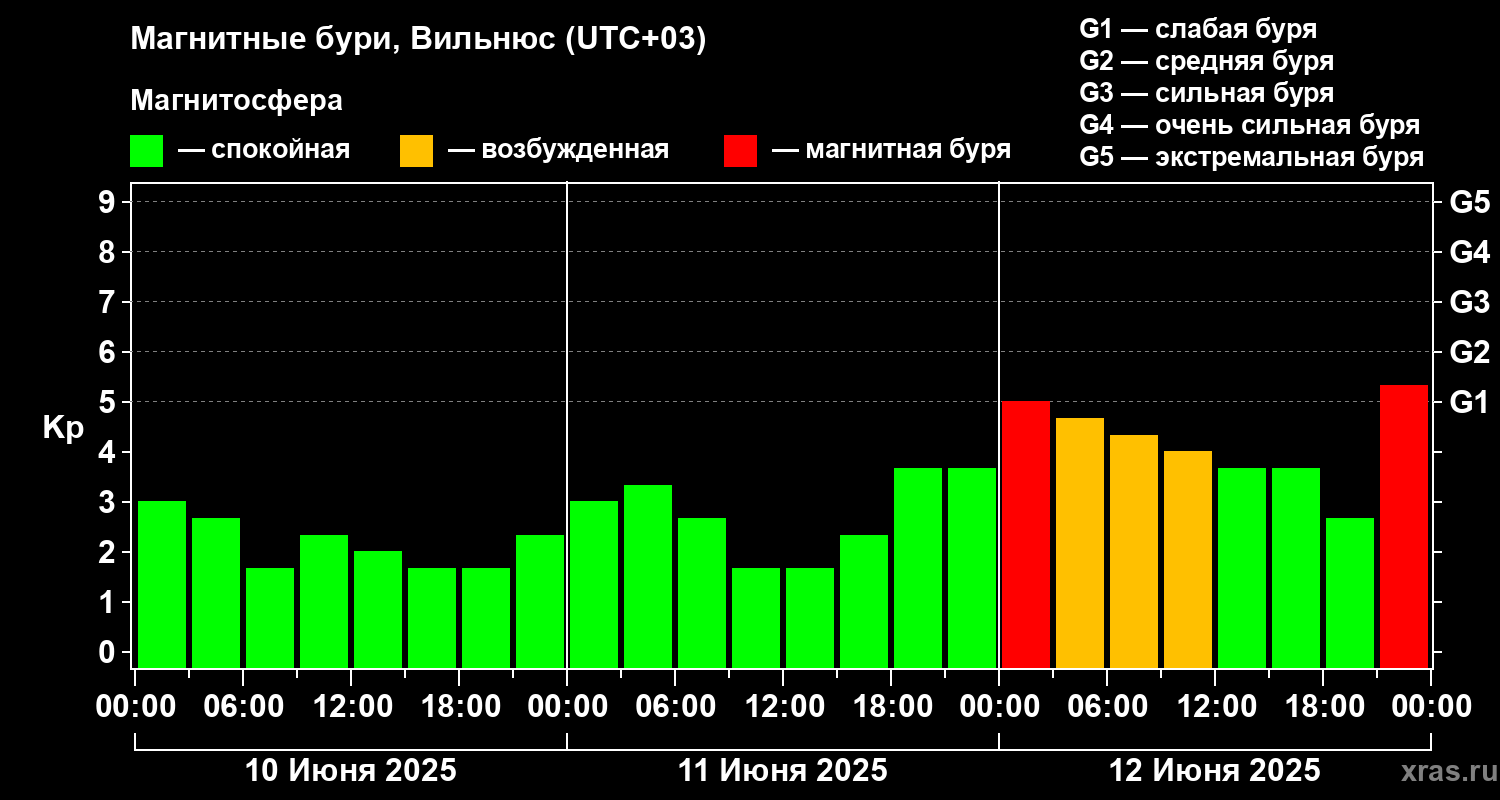The height and width of the screenshot is (800, 1500).
Task: Click the G3 label on the right axis
Action: [x=1470, y=302]
